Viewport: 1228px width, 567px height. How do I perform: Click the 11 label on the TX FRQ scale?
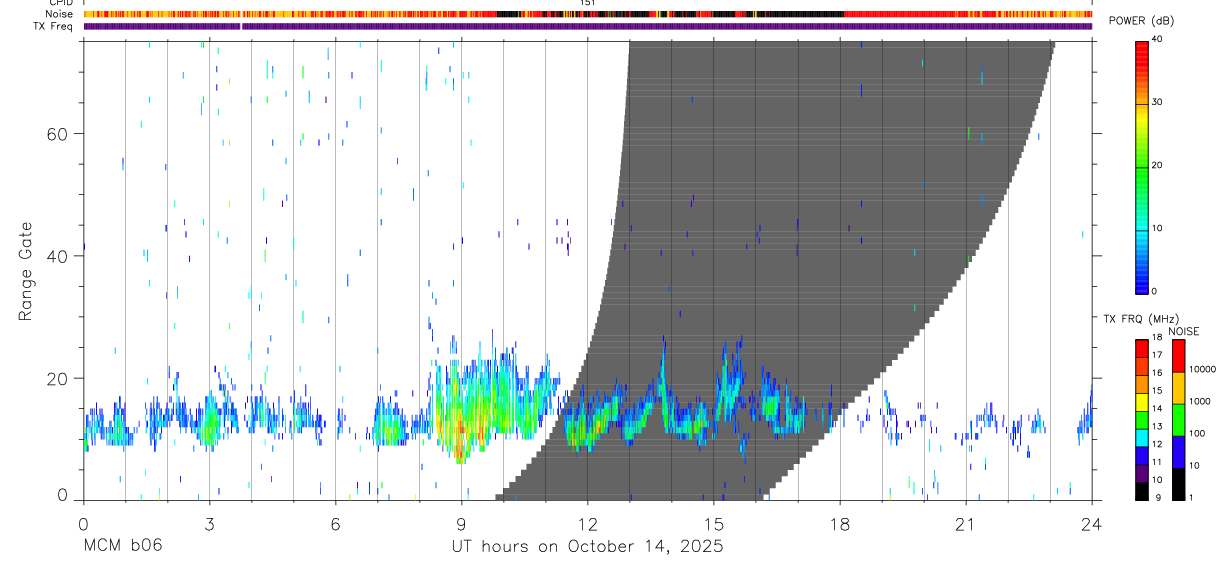click(x=1157, y=462)
